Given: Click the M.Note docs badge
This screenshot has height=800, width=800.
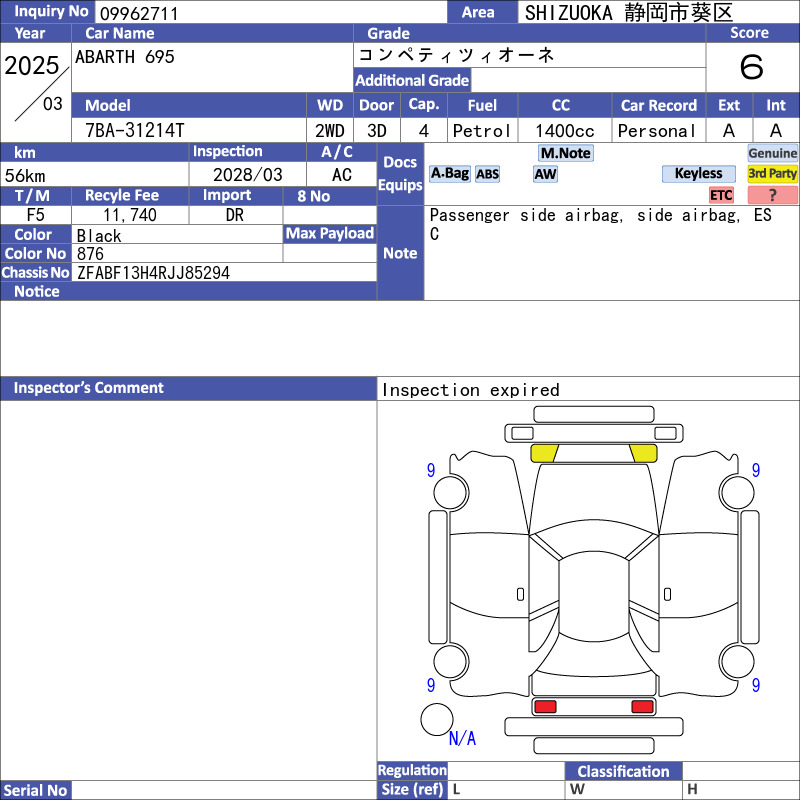Looking at the screenshot, I should (566, 153).
